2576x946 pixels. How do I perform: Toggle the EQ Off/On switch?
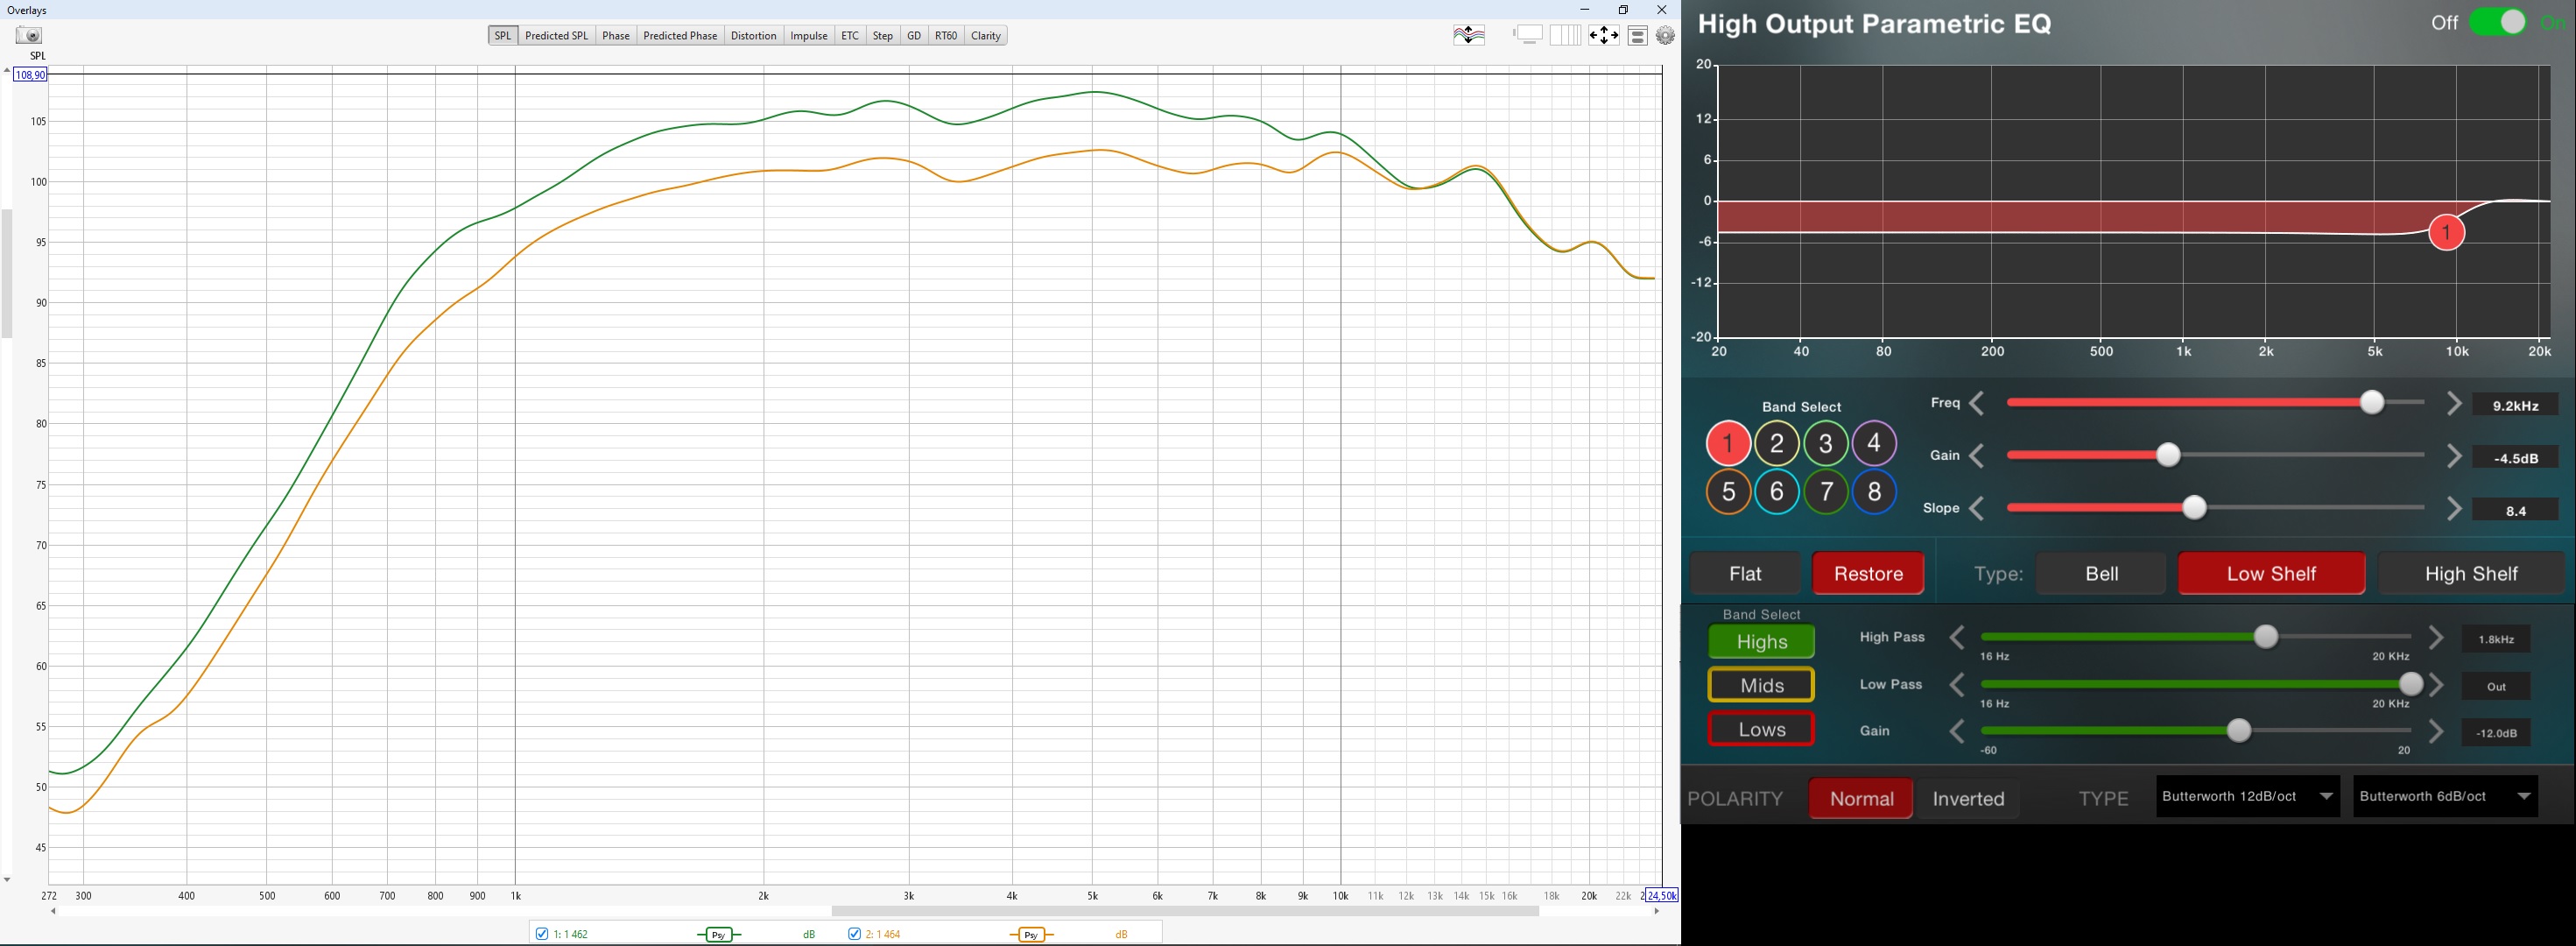click(x=2497, y=23)
